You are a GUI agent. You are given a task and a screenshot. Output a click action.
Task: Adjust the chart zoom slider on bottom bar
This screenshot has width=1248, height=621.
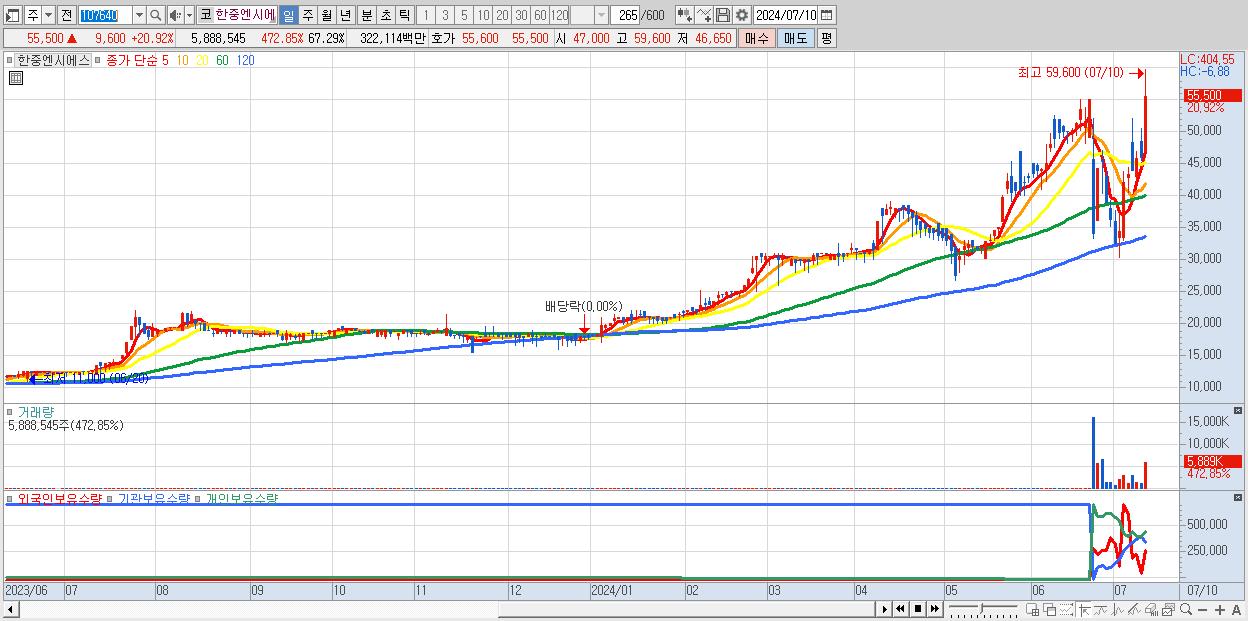982,609
